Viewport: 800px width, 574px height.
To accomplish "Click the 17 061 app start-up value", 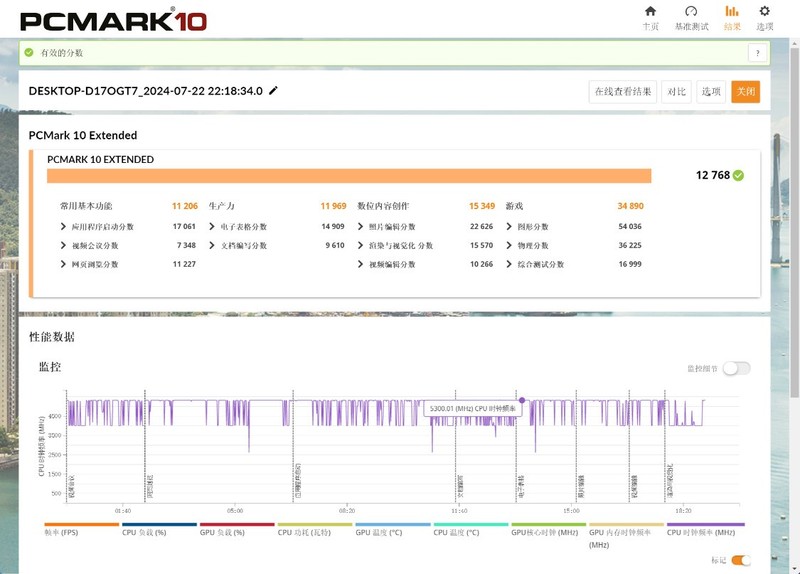I will (184, 227).
